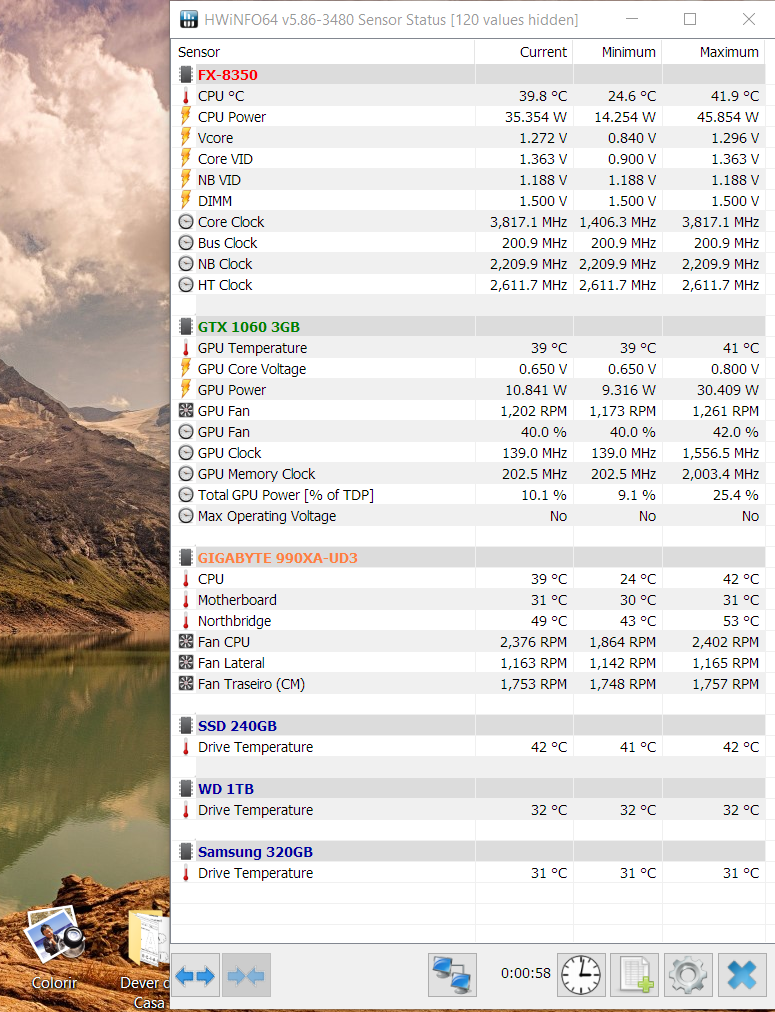Select the Fan Traseiro (CM) row
The height and width of the screenshot is (1012, 775).
tap(468, 683)
